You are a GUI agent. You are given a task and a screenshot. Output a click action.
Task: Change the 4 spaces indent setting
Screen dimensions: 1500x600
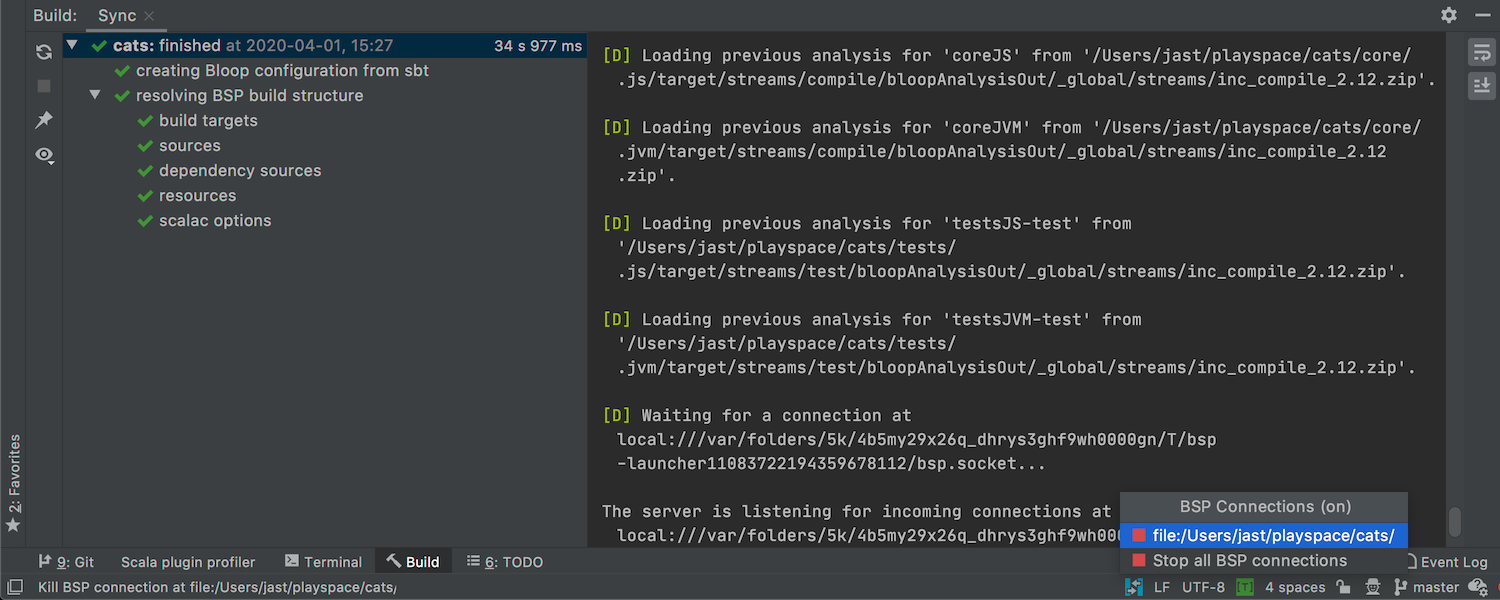[1295, 588]
